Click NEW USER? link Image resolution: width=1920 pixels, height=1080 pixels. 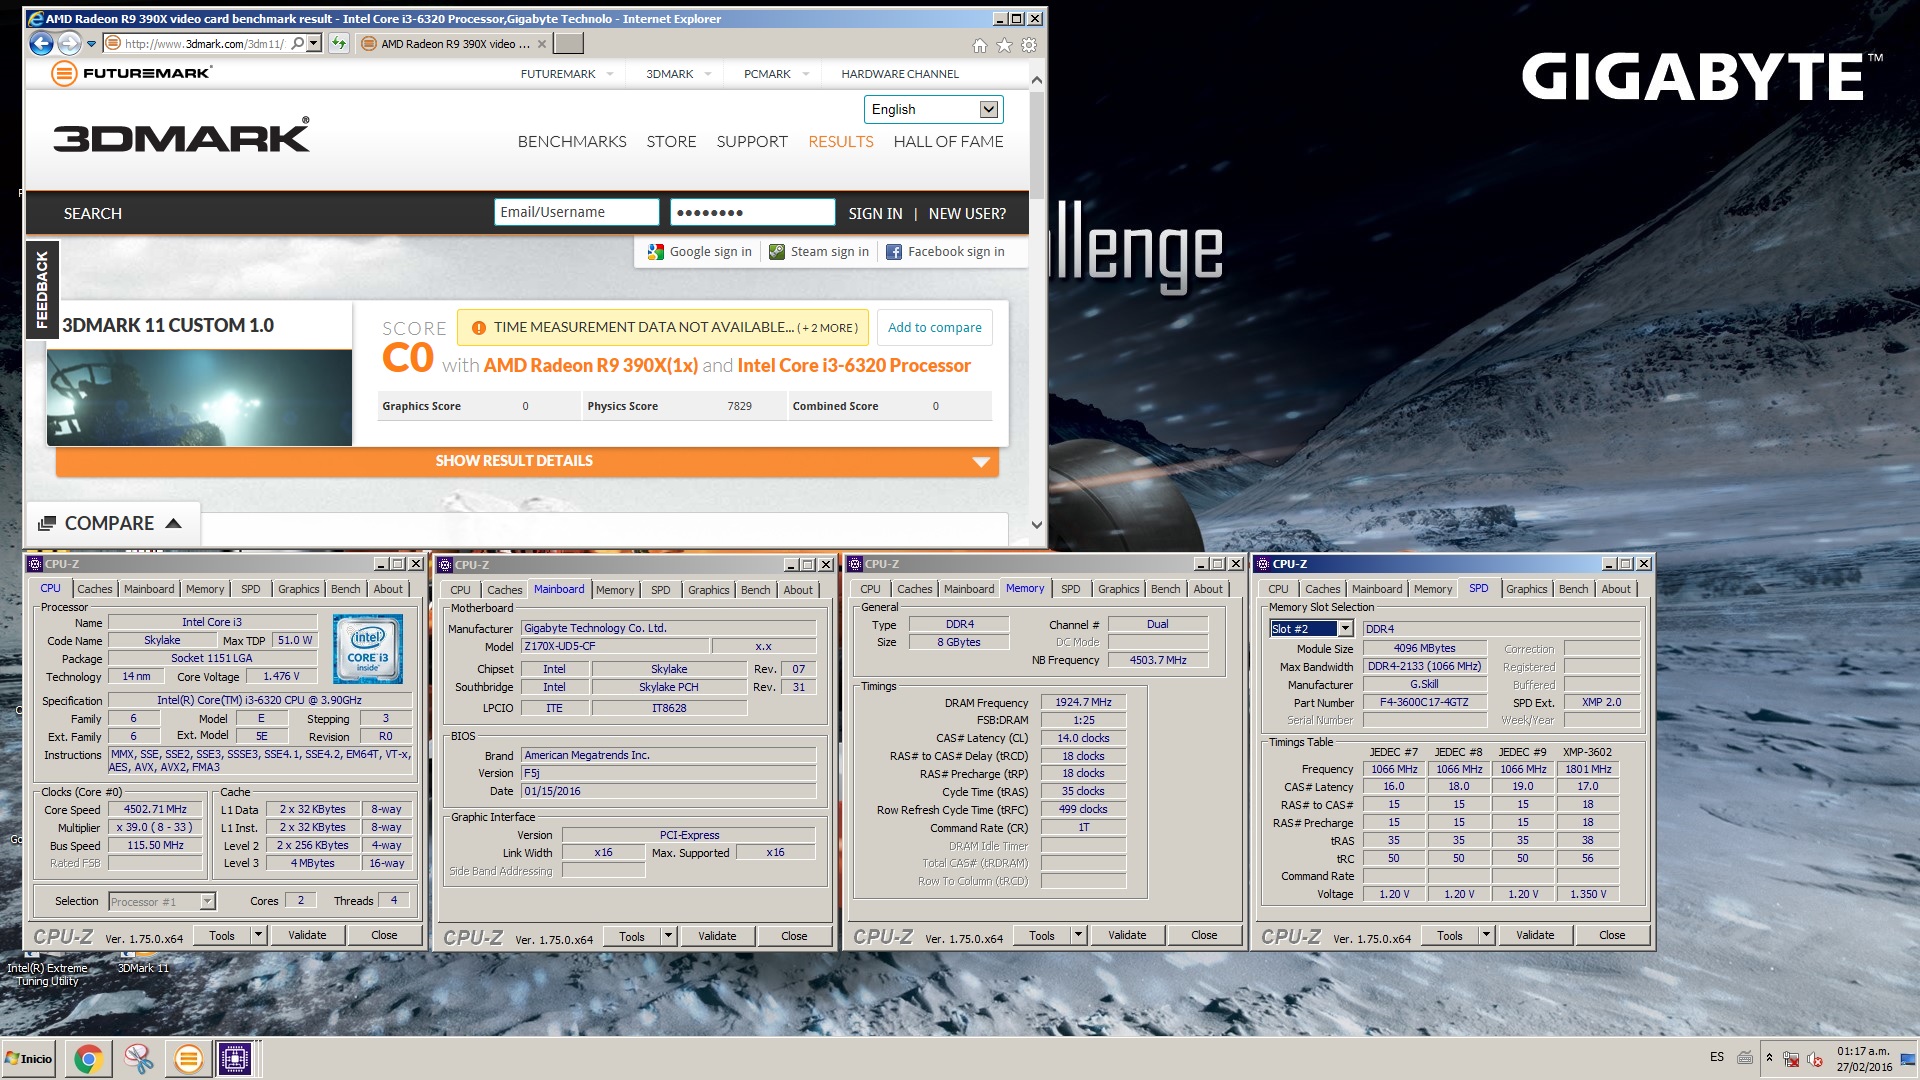point(967,213)
